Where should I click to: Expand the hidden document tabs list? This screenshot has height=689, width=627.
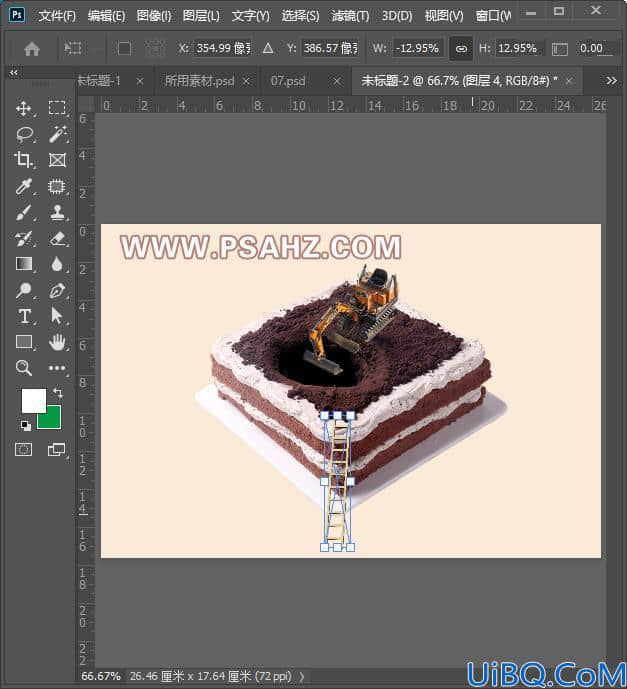(x=611, y=81)
